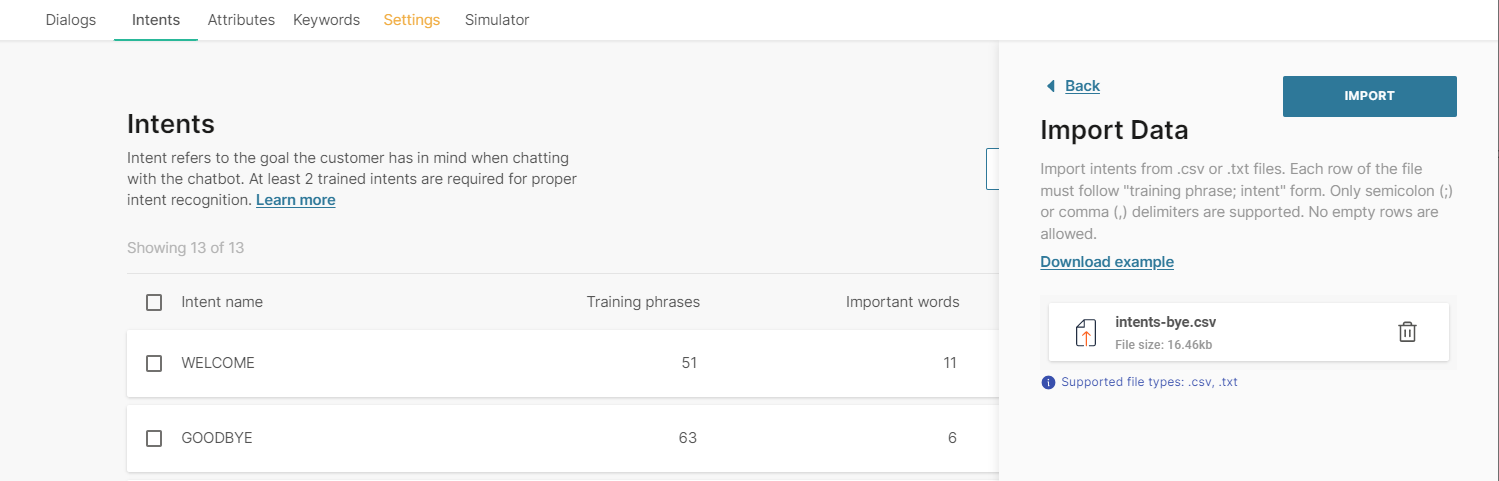Go to the Keywords tab
Image resolution: width=1499 pixels, height=481 pixels.
click(x=326, y=20)
